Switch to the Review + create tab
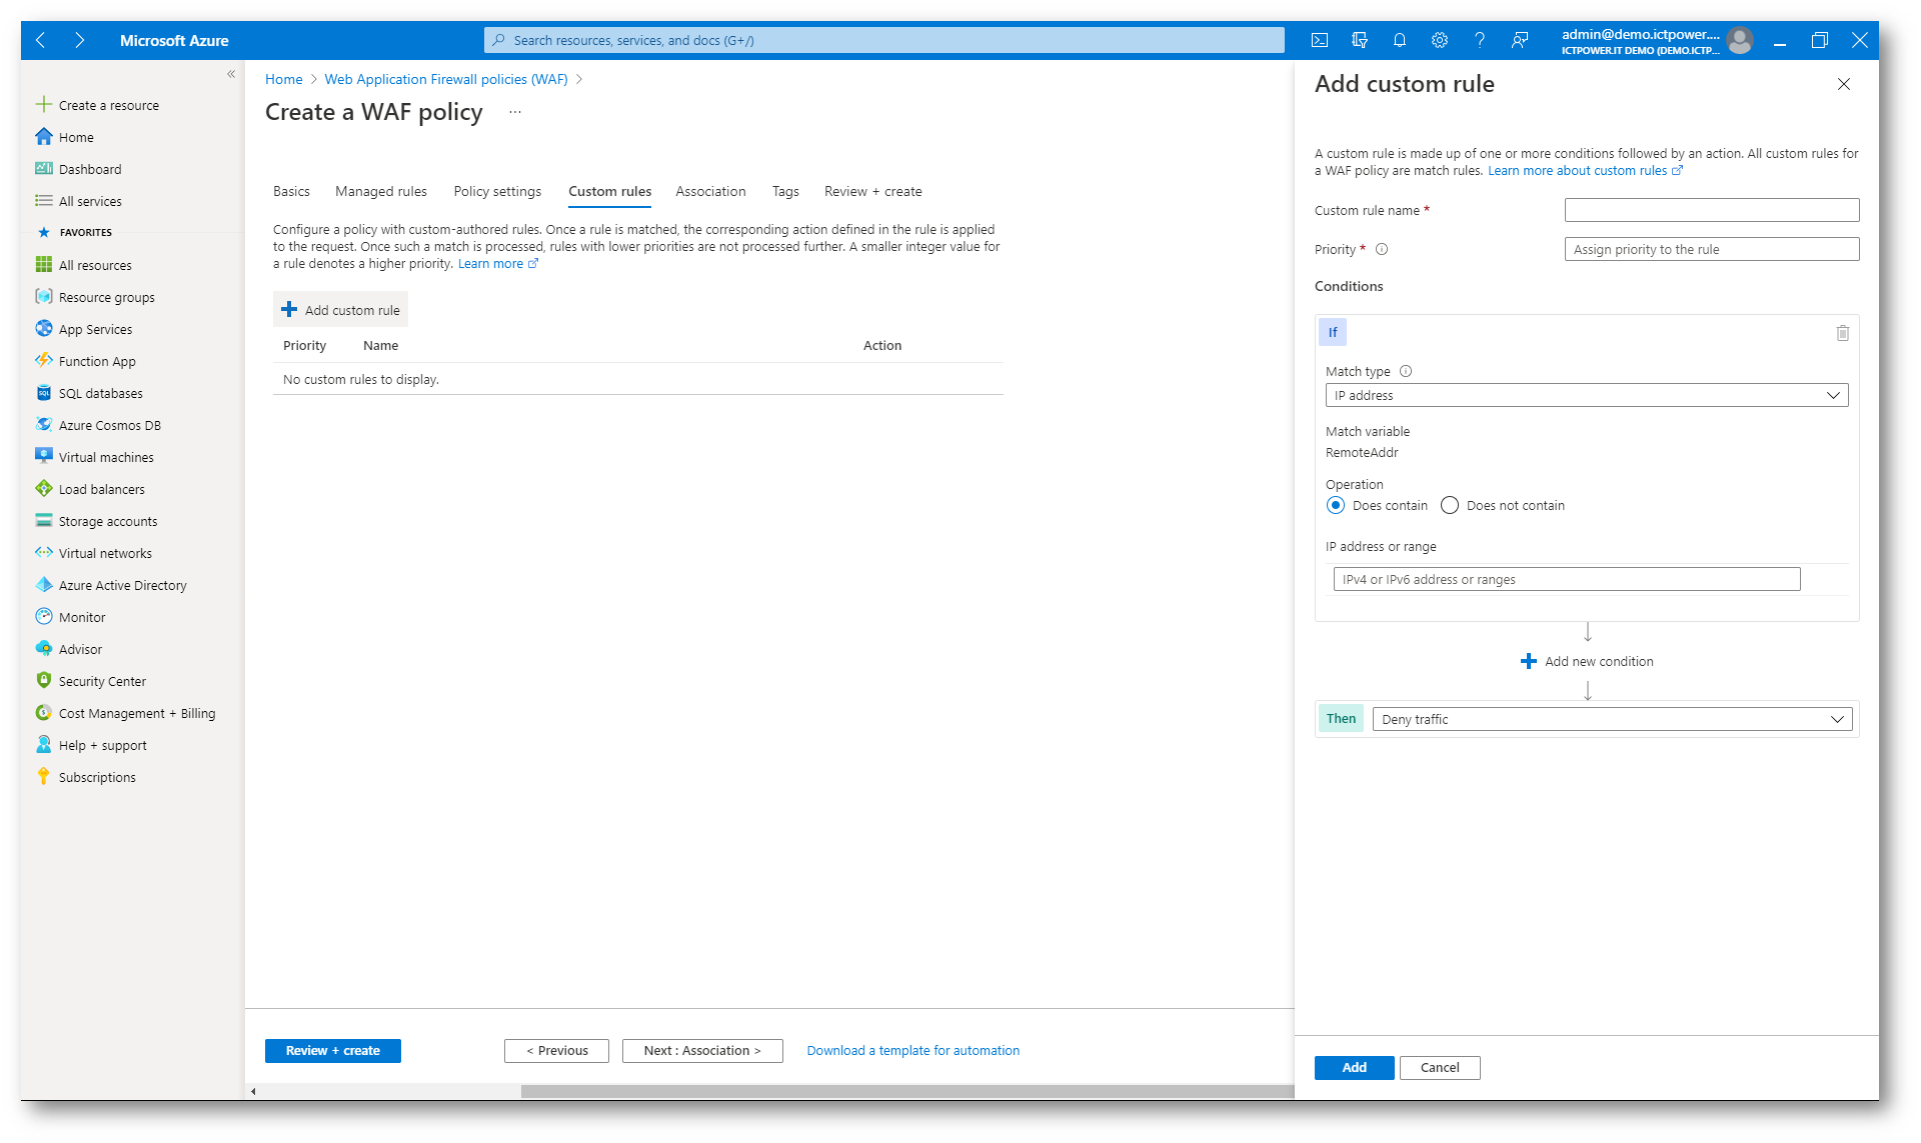This screenshot has width=1921, height=1143. point(873,191)
